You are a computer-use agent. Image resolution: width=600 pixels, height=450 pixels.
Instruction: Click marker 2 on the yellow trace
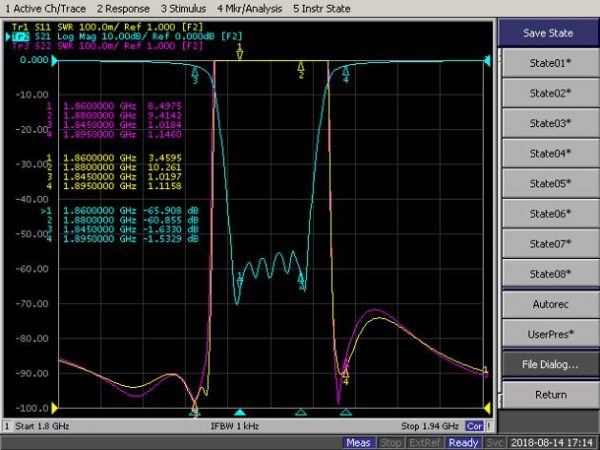coord(300,69)
